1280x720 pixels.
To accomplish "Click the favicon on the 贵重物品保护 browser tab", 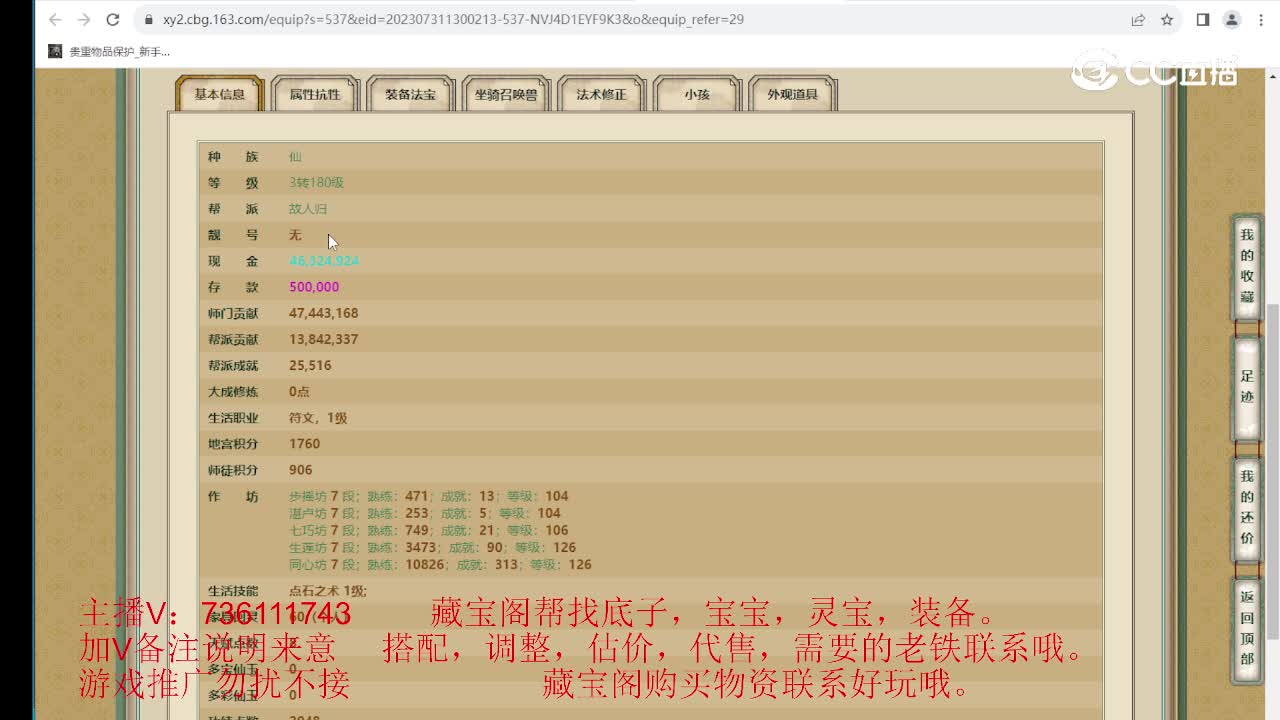I will tap(54, 50).
